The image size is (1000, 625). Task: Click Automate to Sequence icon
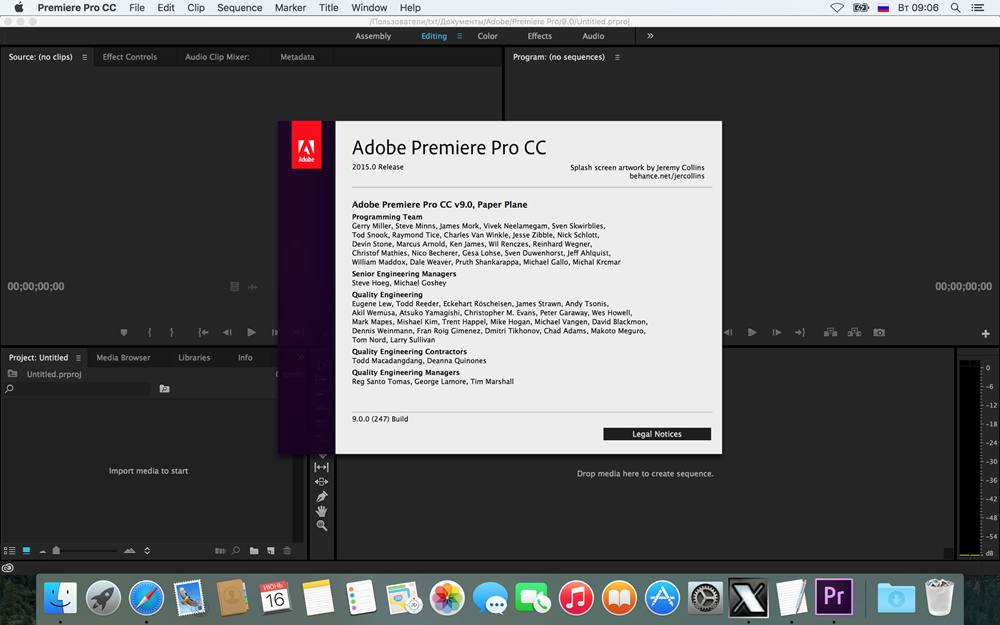point(220,550)
